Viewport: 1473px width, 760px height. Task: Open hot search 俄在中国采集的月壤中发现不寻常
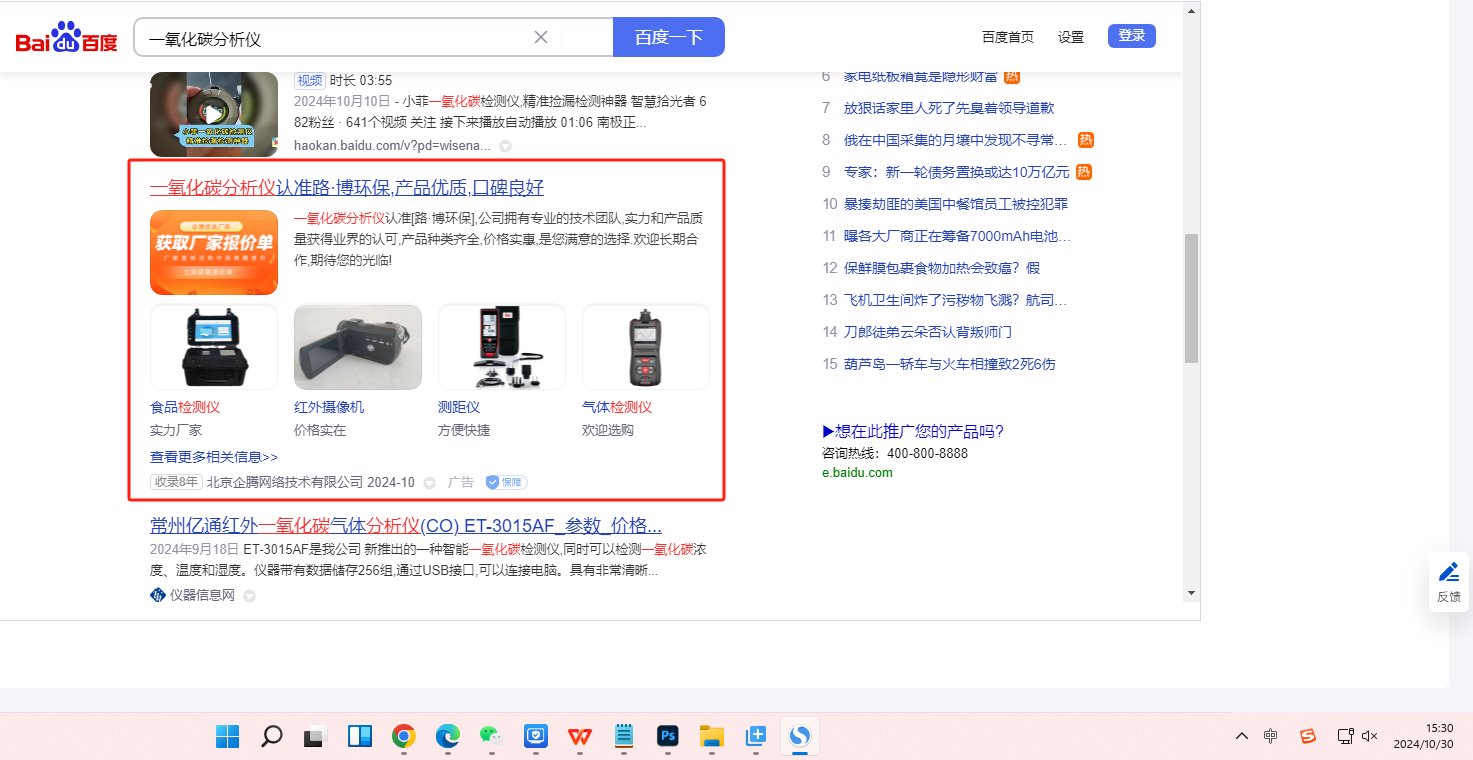[956, 140]
